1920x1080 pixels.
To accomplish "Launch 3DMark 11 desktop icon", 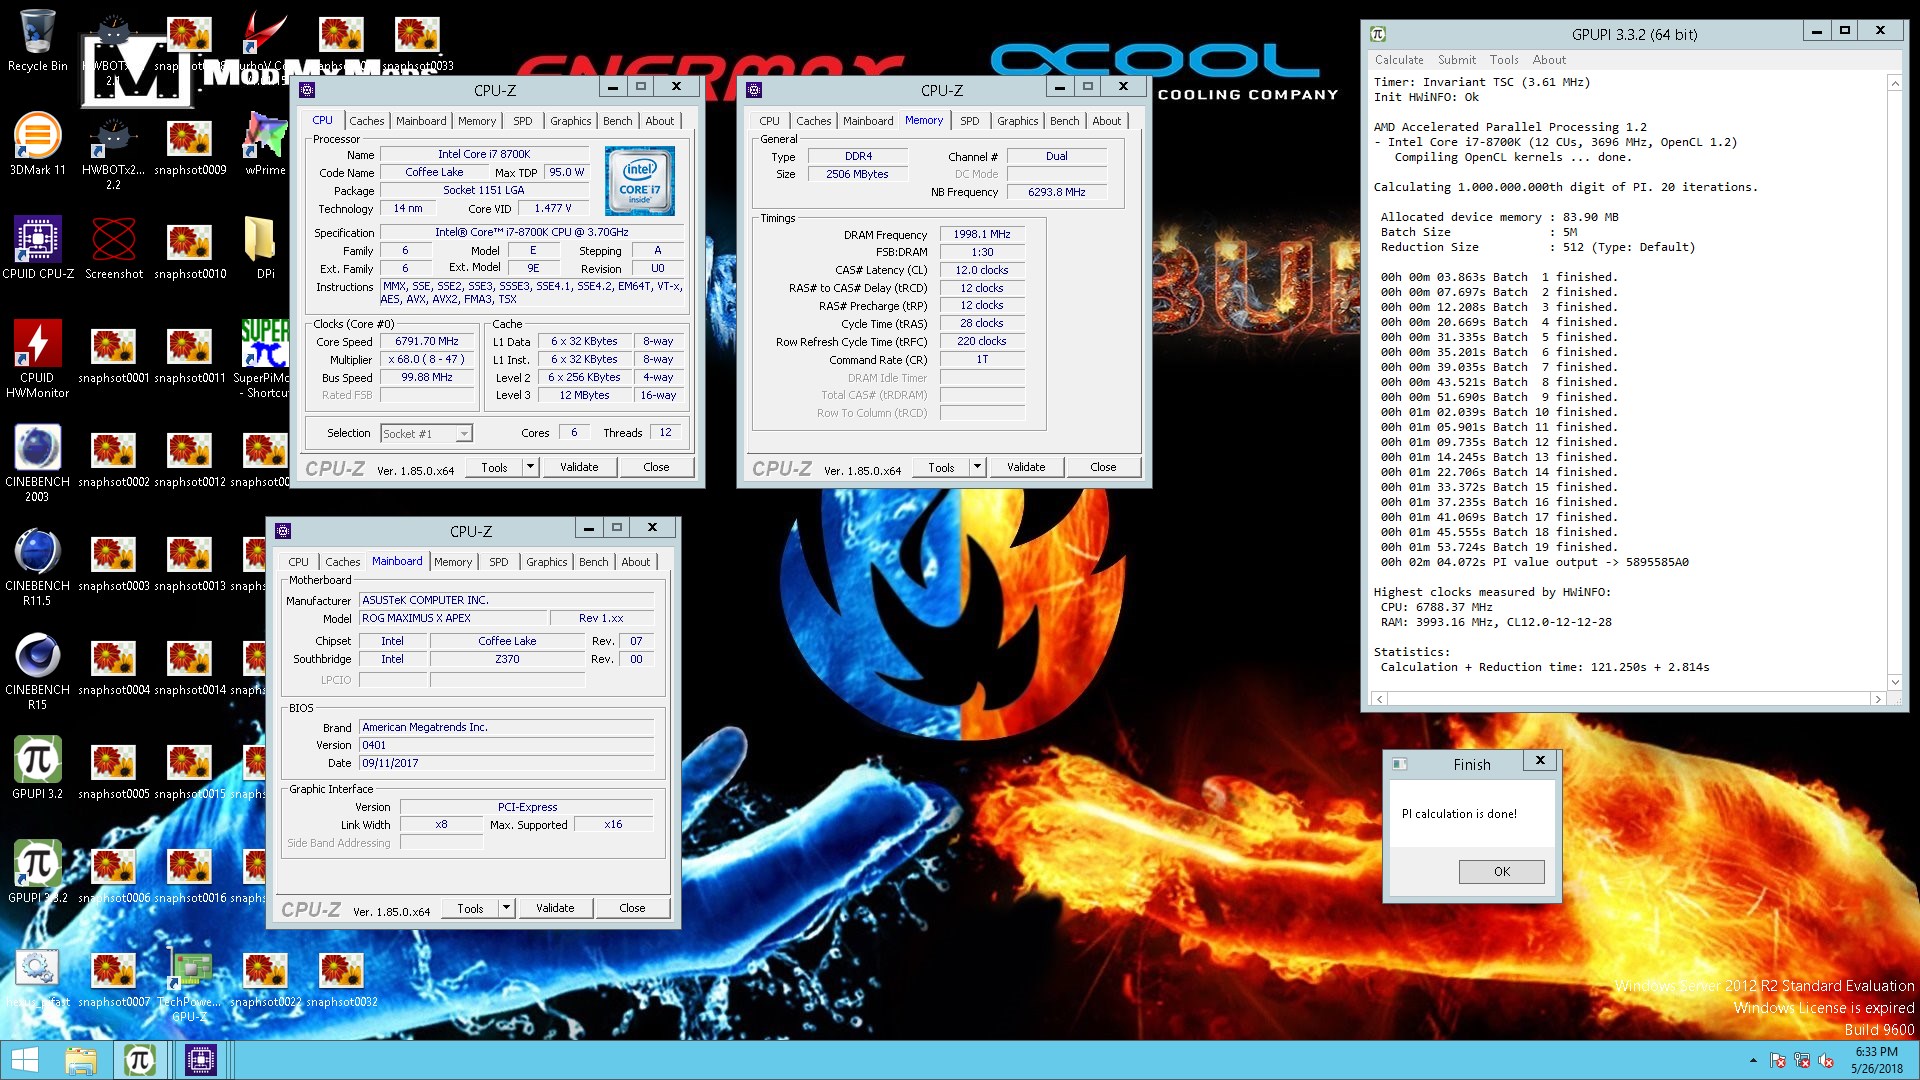I will (x=37, y=145).
